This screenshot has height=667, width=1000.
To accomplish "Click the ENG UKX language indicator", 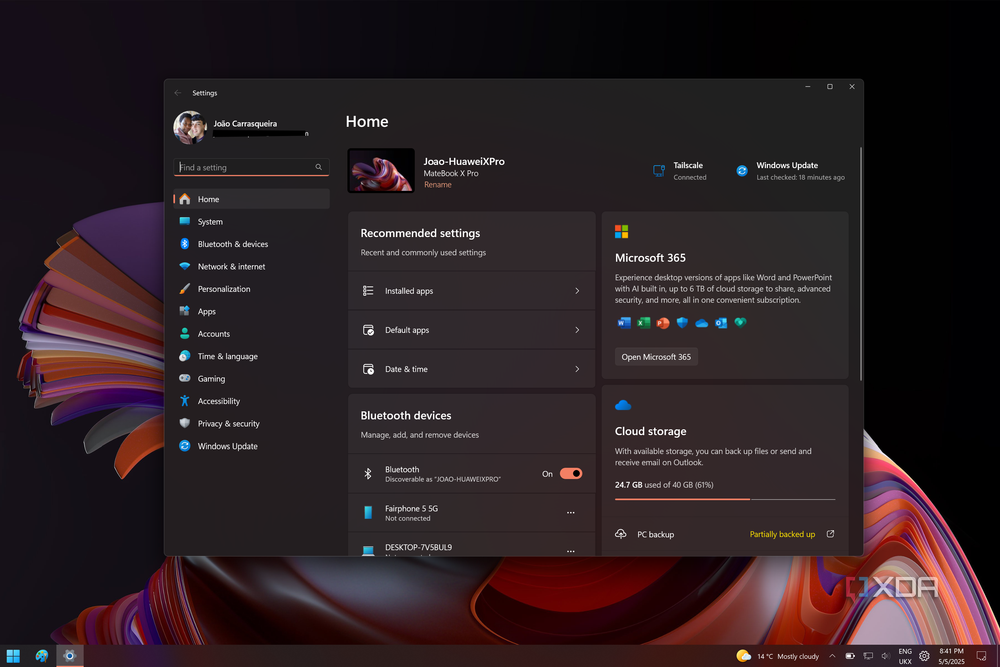I will point(905,656).
